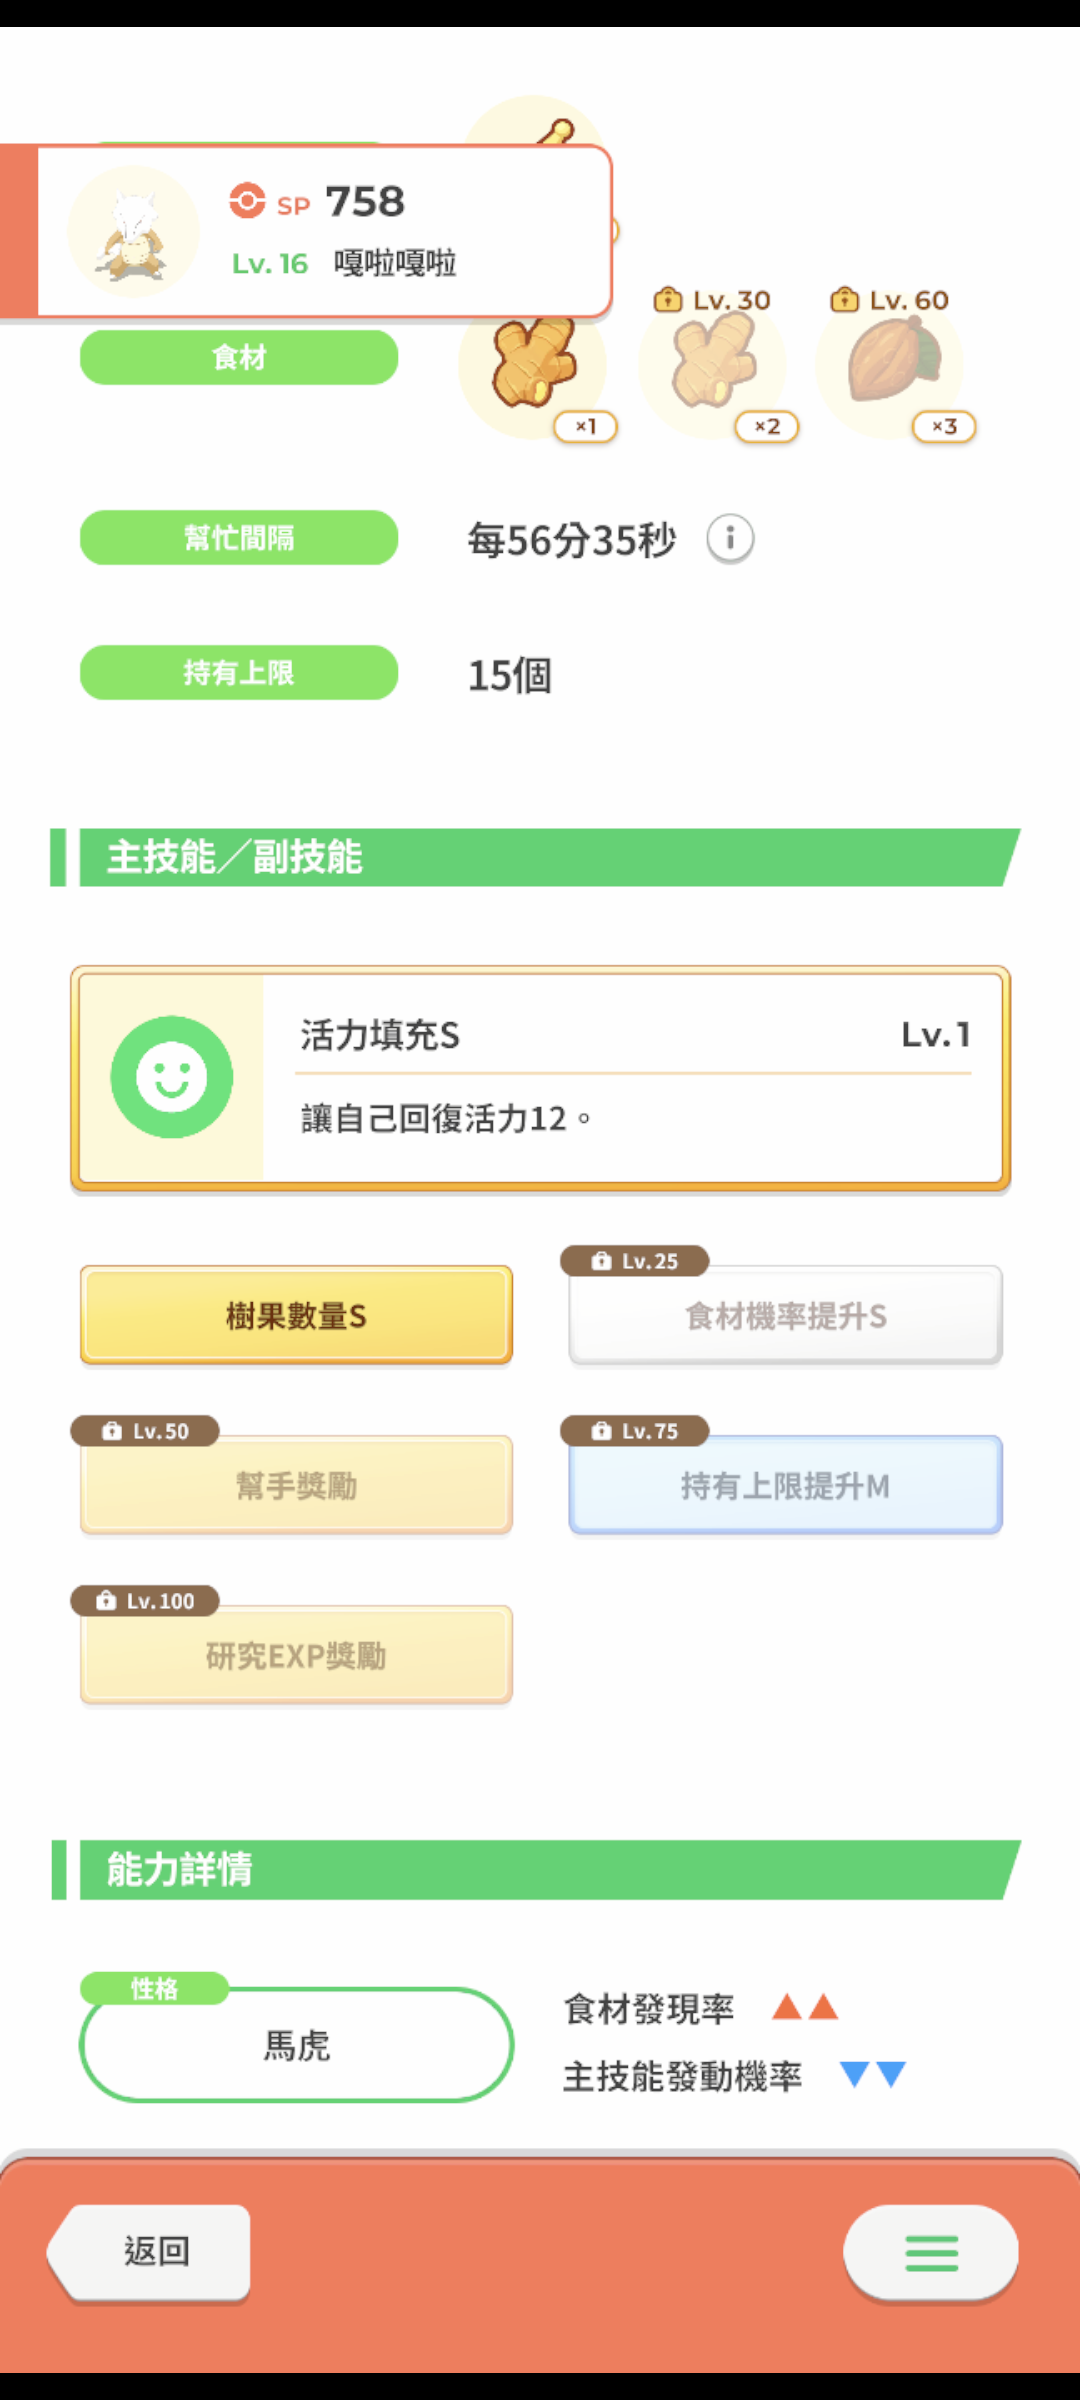This screenshot has width=1080, height=2400.
Task: Select the locked 研究EXP獎勵 sub skill
Action: (296, 1655)
